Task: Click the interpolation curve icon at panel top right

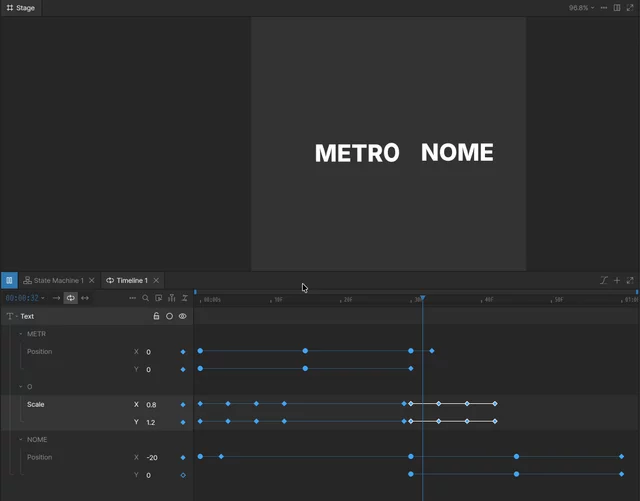Action: point(604,281)
